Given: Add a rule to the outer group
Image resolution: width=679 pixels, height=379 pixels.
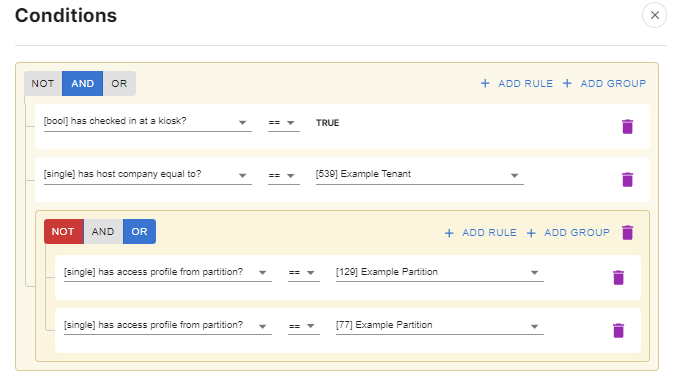Looking at the screenshot, I should point(517,84).
